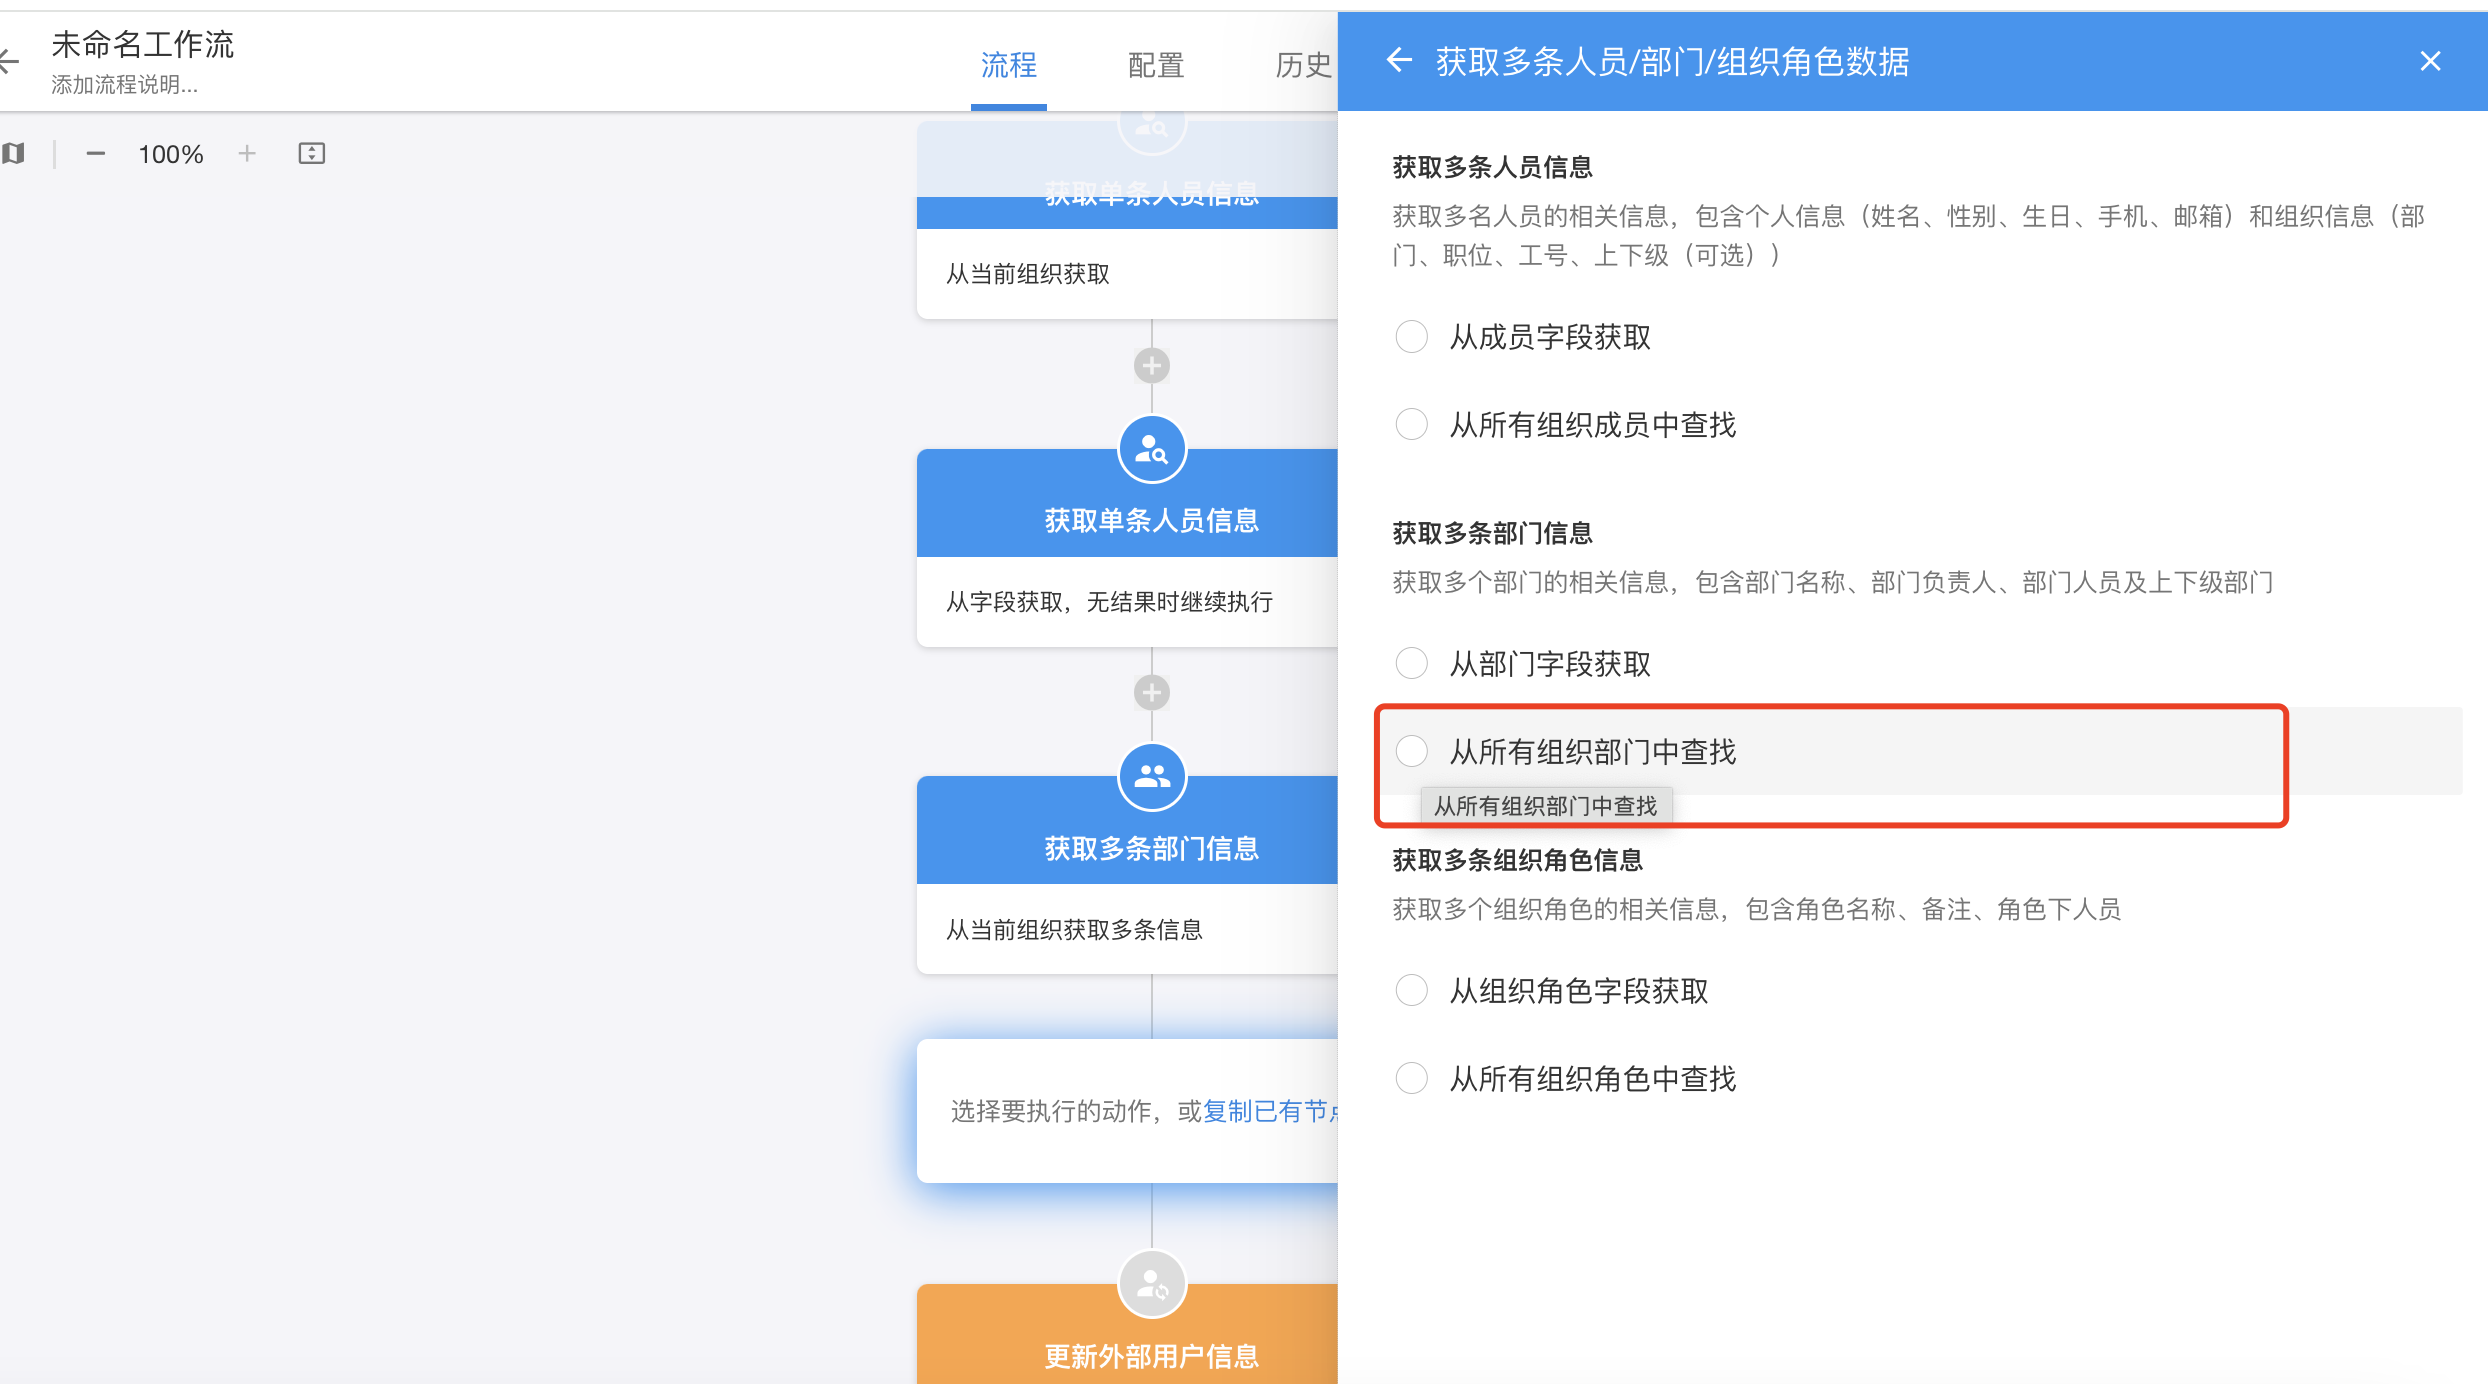Zoom in with the plus icon
This screenshot has height=1384, width=2488.
(x=247, y=153)
